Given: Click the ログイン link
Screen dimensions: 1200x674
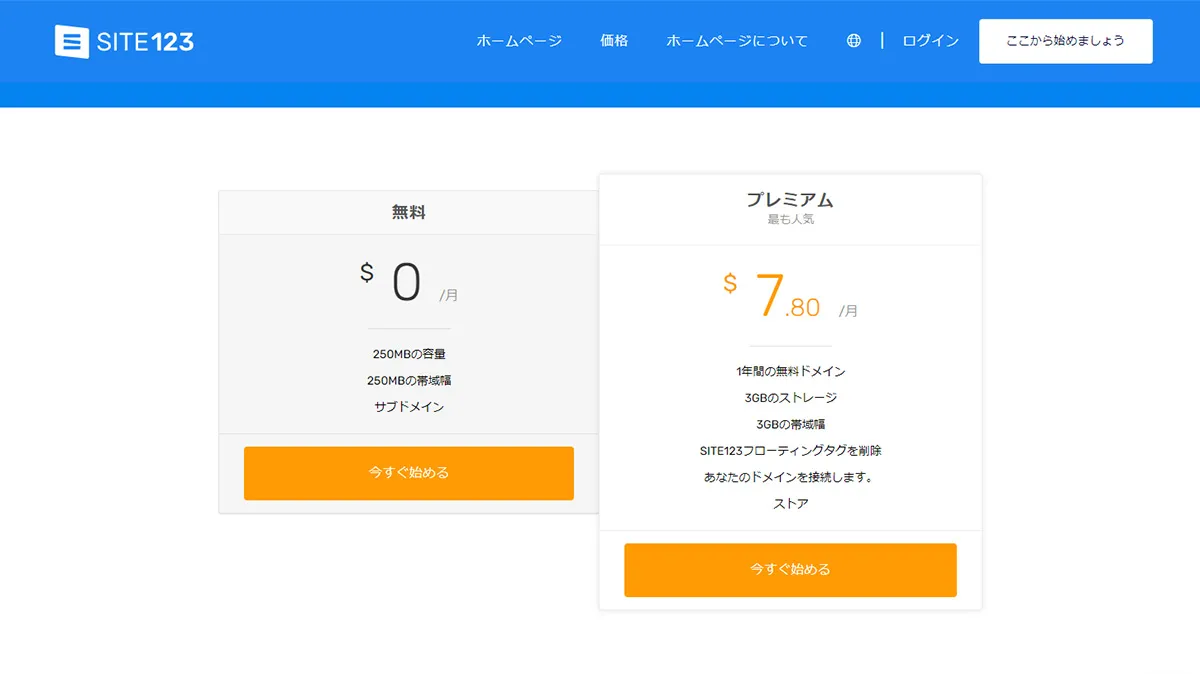Looking at the screenshot, I should [930, 41].
